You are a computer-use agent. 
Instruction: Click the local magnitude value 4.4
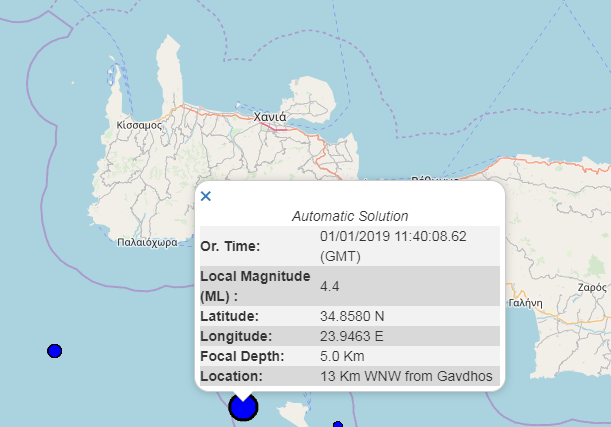coord(330,287)
